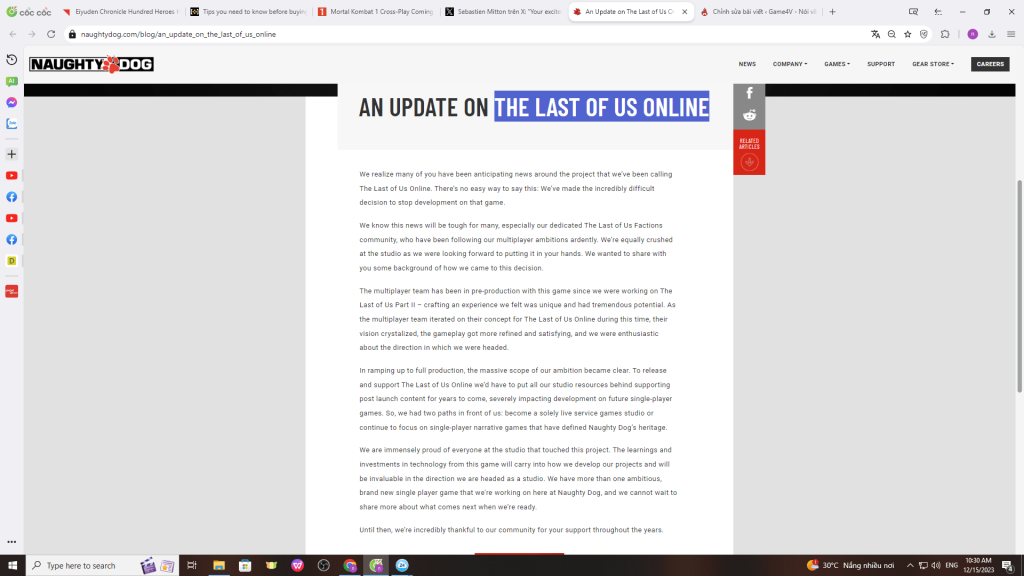The width and height of the screenshot is (1024, 576).
Task: Click the zoom magnifier icon in the address bar
Action: (891, 33)
